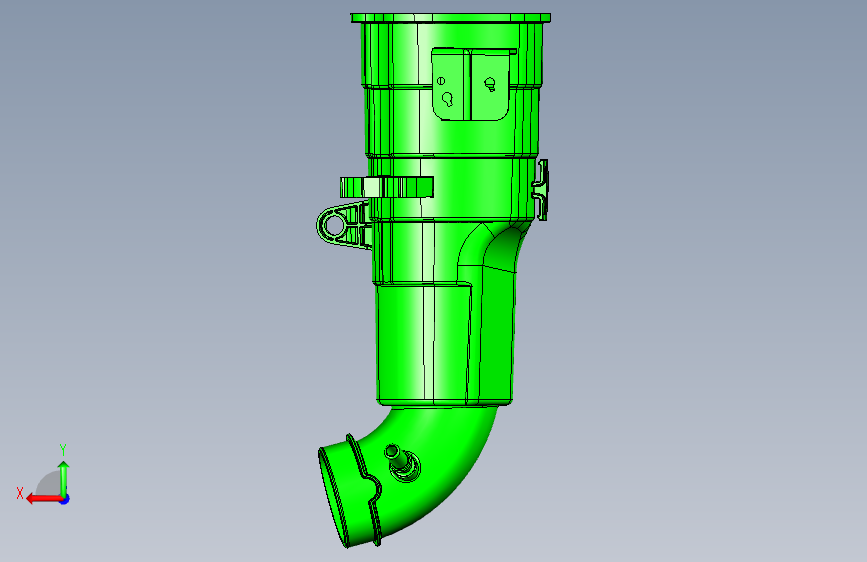Select the gray XY plane quadrant of the triad
The height and width of the screenshot is (562, 867).
pyautogui.click(x=49, y=484)
